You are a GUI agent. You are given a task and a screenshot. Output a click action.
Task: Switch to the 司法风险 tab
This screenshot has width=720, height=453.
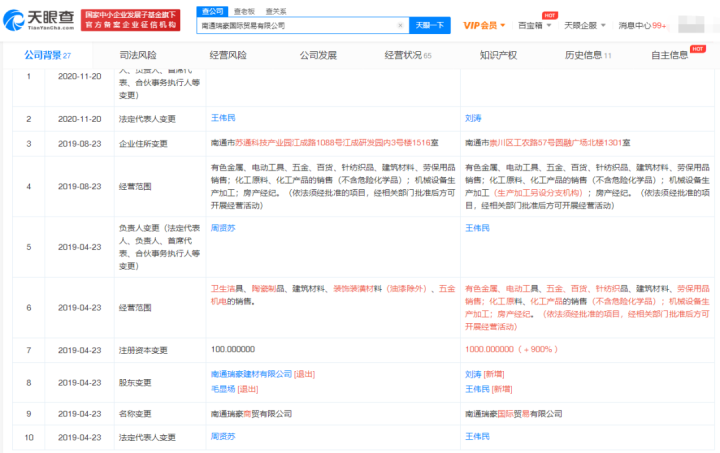(142, 54)
